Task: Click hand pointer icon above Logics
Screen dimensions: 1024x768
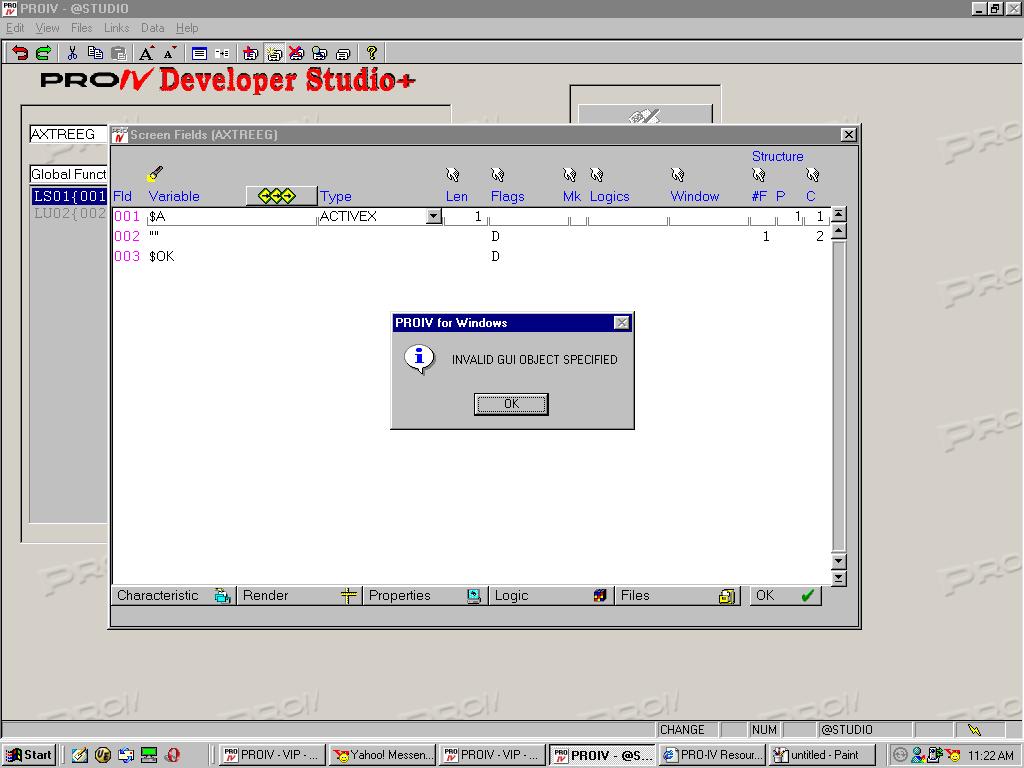Action: click(x=596, y=174)
